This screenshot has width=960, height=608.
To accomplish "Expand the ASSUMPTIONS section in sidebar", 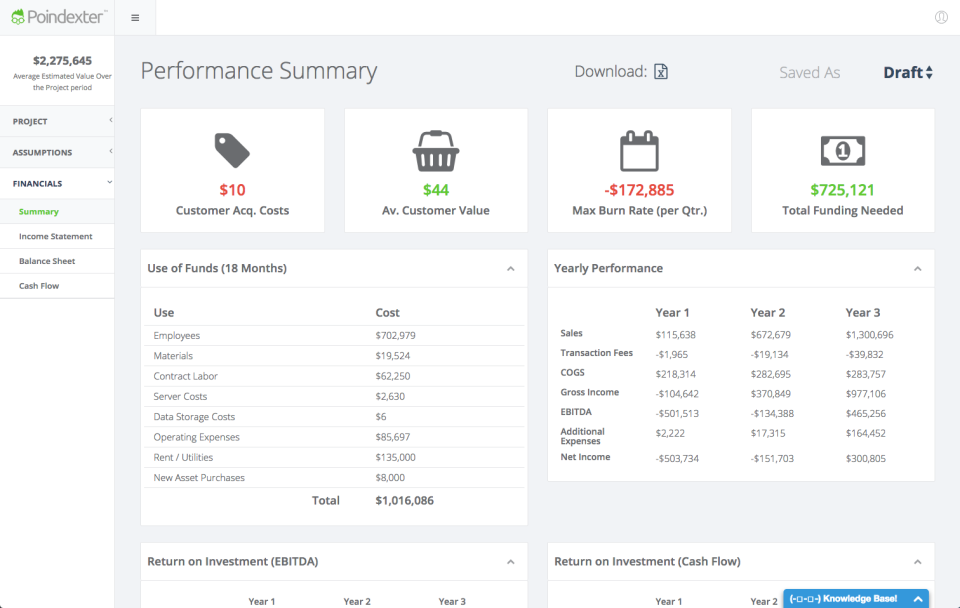I will pos(57,151).
